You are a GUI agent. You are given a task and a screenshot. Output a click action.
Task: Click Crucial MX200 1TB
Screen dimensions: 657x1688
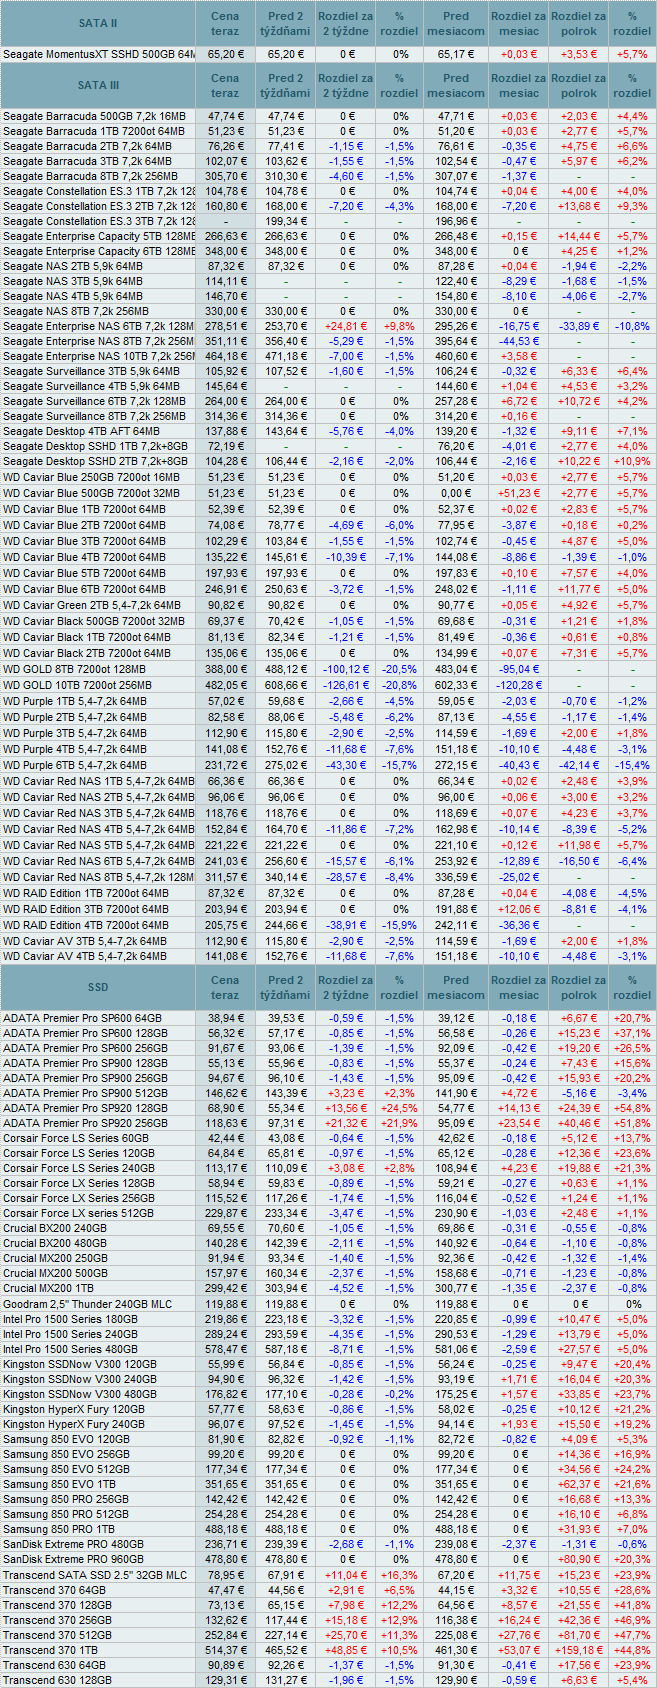point(47,1288)
